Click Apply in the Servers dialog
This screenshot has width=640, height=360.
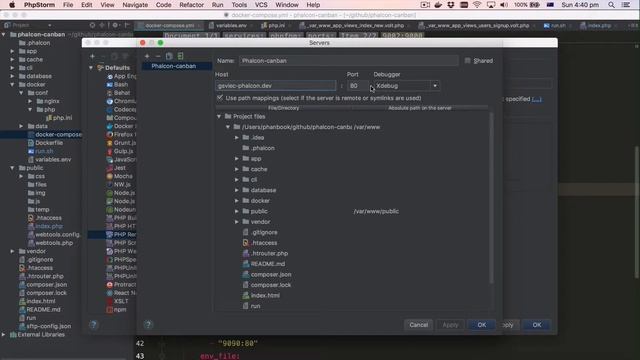coord(450,325)
